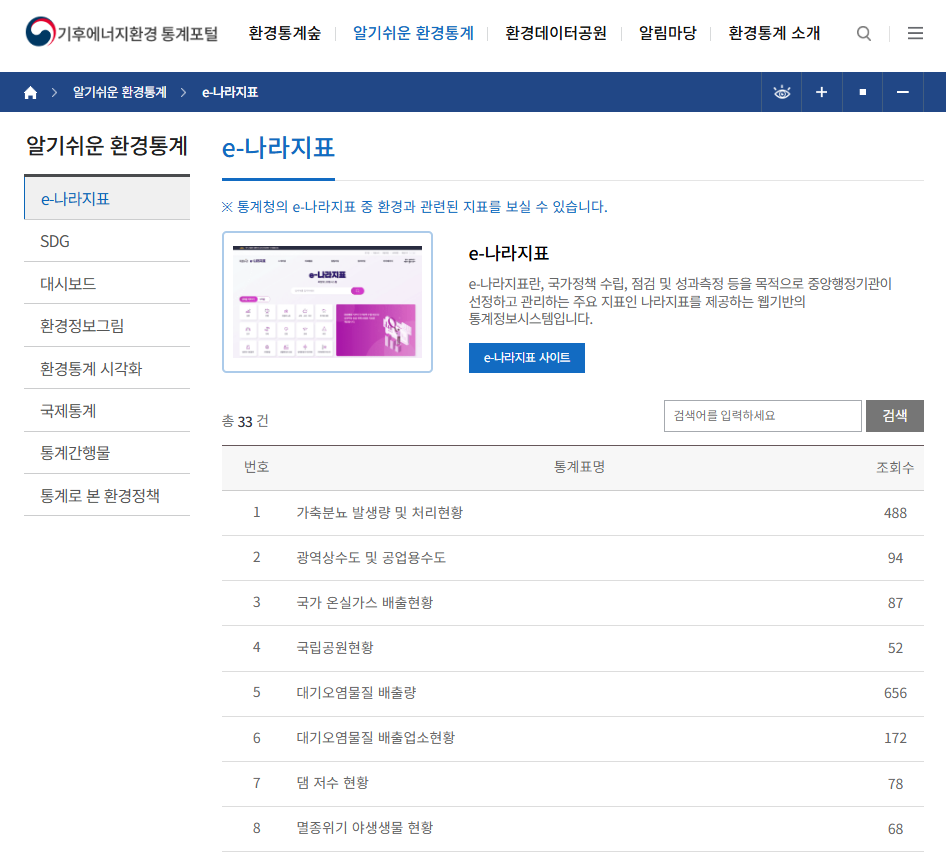Image resolution: width=946 pixels, height=856 pixels.
Task: Select 환경통계 시각화 in sidebar
Action: click(x=91, y=368)
